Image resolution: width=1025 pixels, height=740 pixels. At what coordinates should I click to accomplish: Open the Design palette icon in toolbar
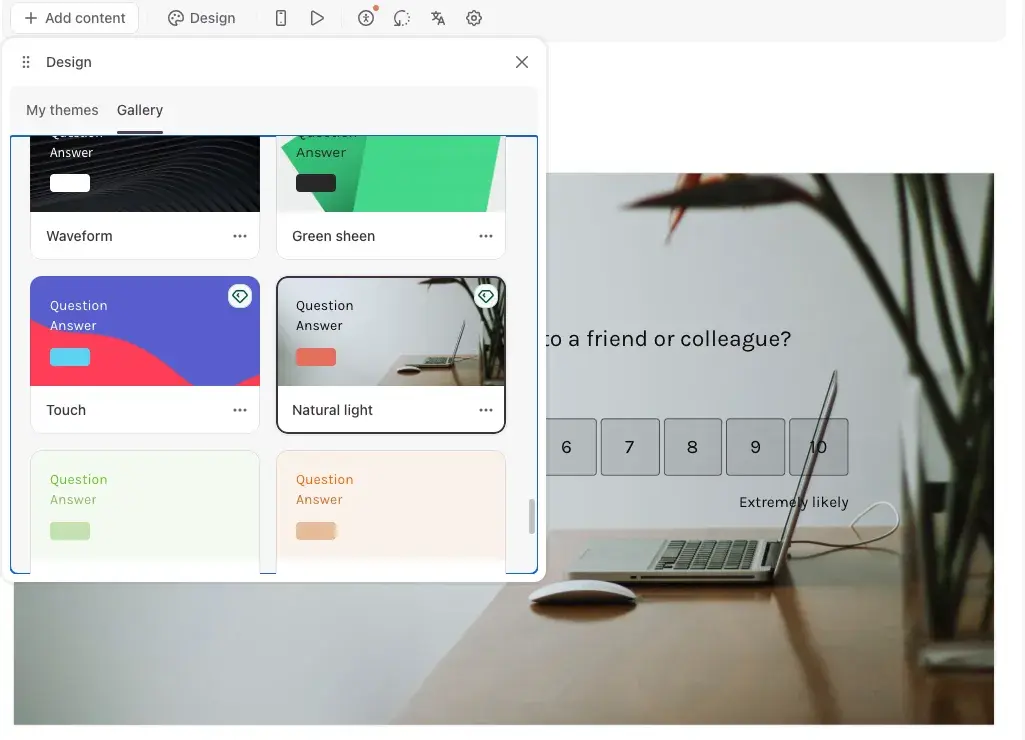(x=201, y=17)
